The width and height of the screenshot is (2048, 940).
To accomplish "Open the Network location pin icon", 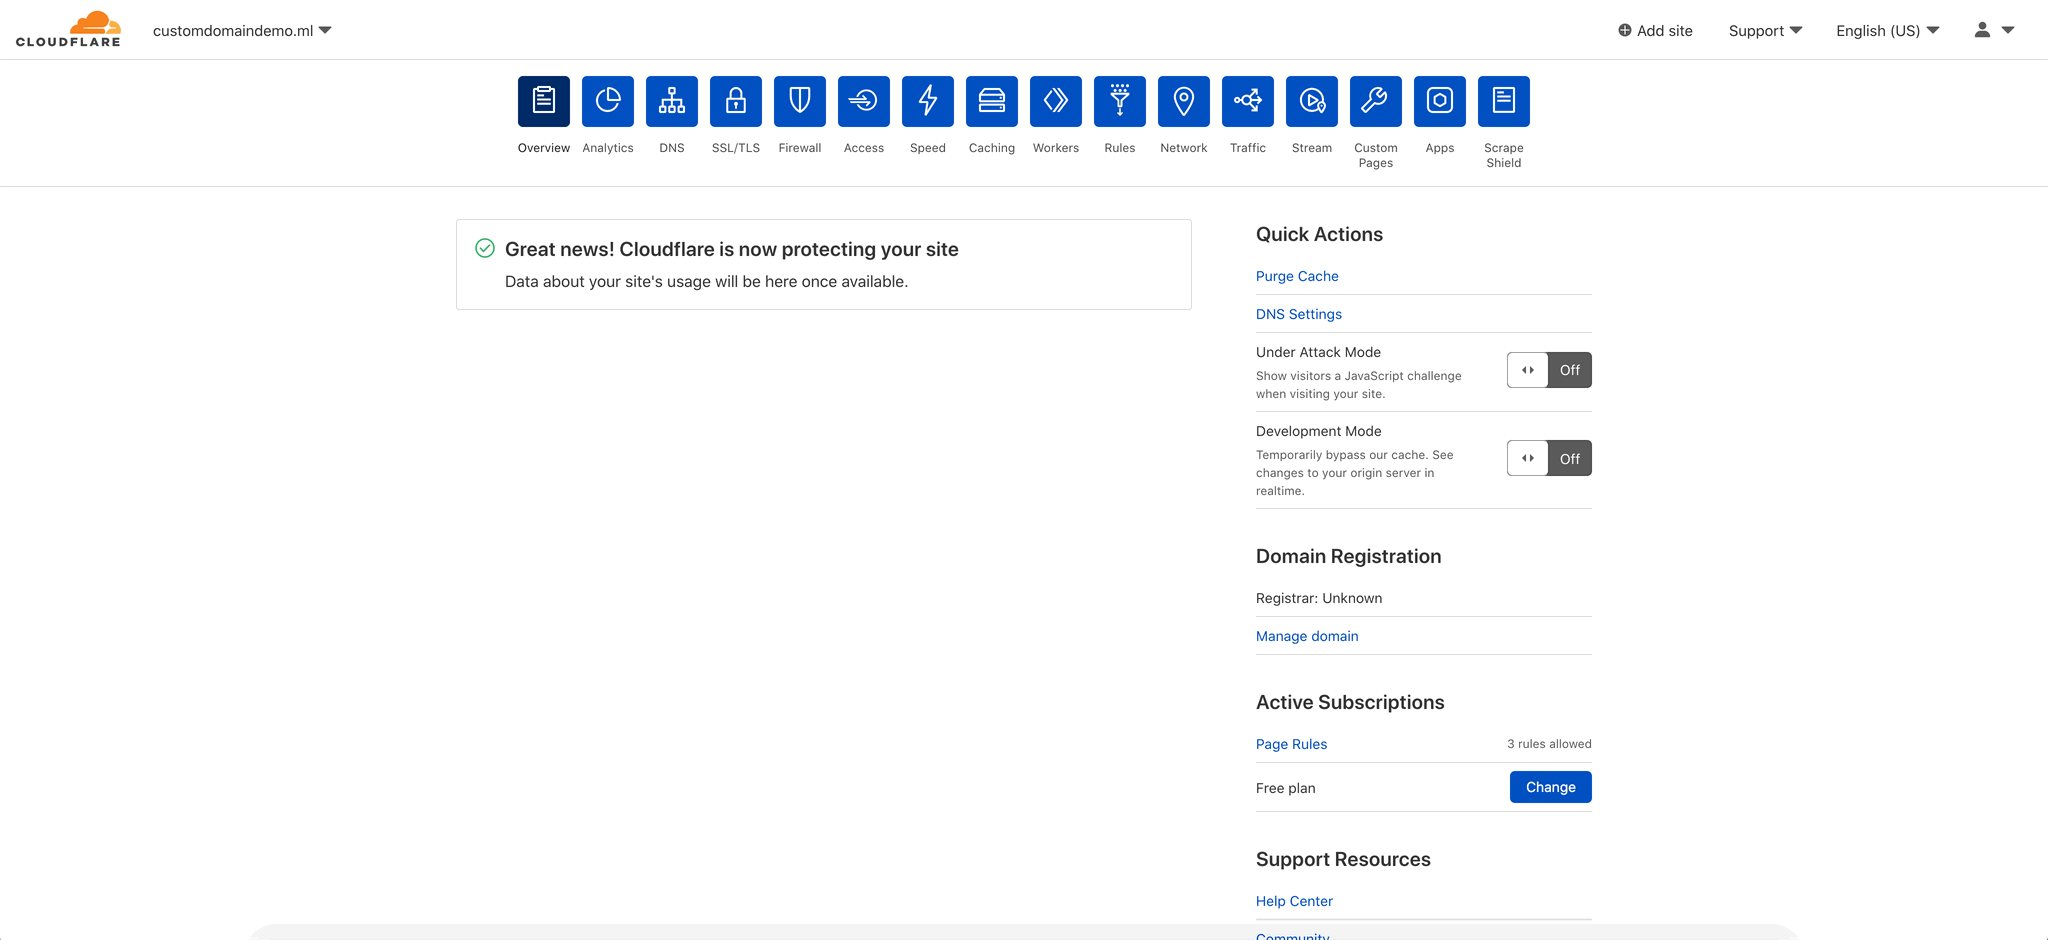I will tap(1184, 101).
